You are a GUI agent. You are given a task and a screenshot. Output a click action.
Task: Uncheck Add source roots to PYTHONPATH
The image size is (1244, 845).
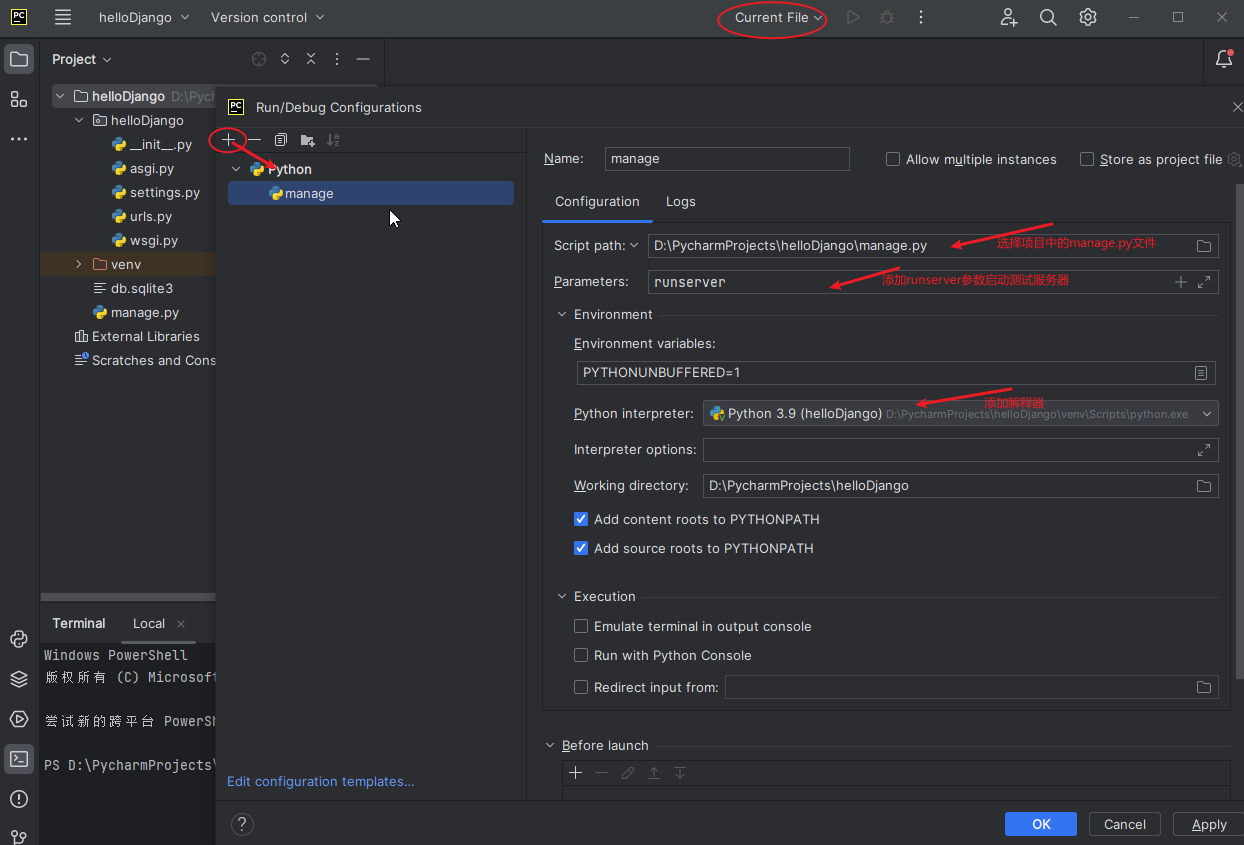pos(581,548)
